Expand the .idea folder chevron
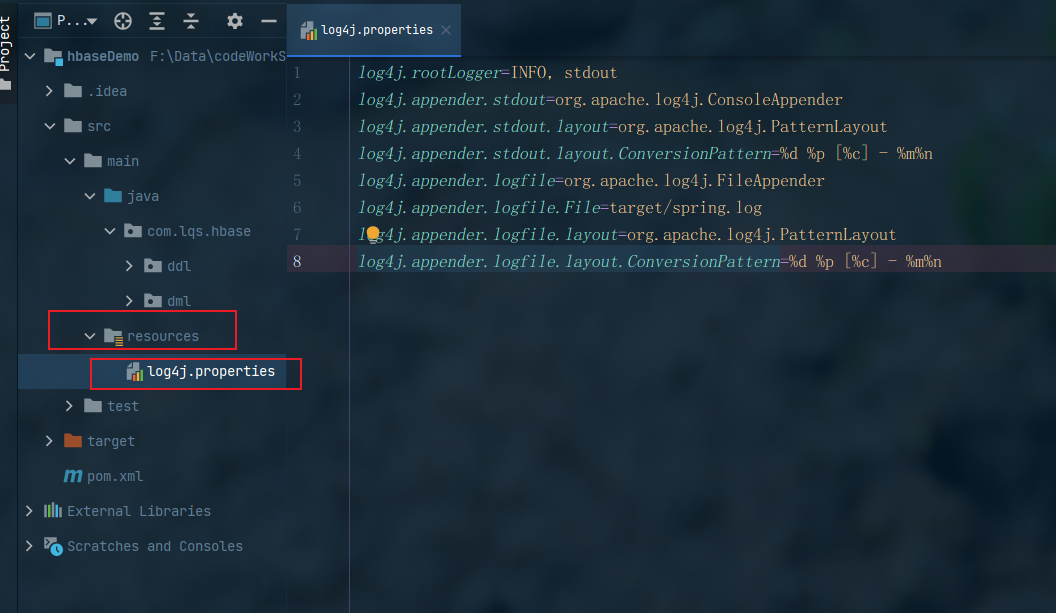Image resolution: width=1056 pixels, height=613 pixels. [x=49, y=91]
